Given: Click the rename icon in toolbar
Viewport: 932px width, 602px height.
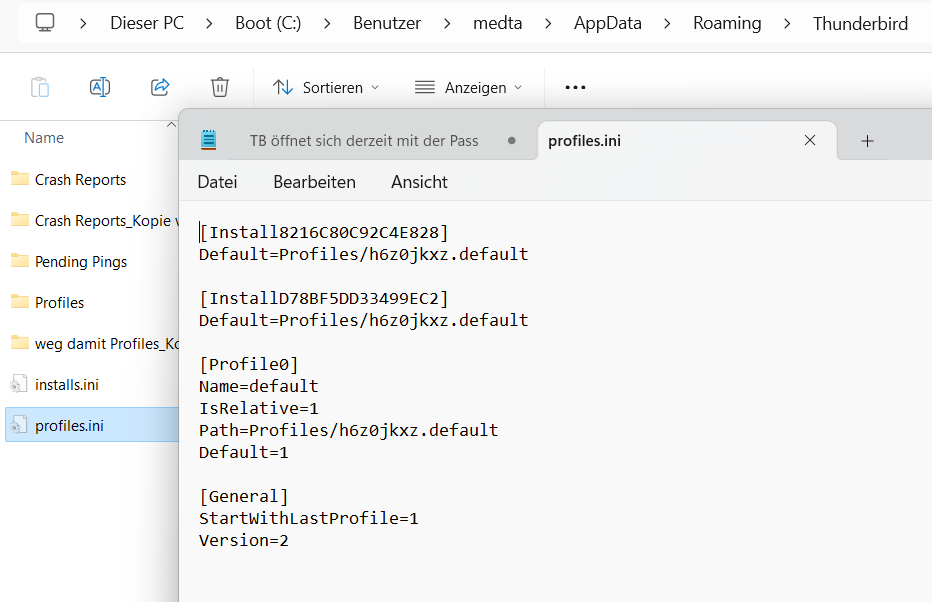Looking at the screenshot, I should click(100, 87).
